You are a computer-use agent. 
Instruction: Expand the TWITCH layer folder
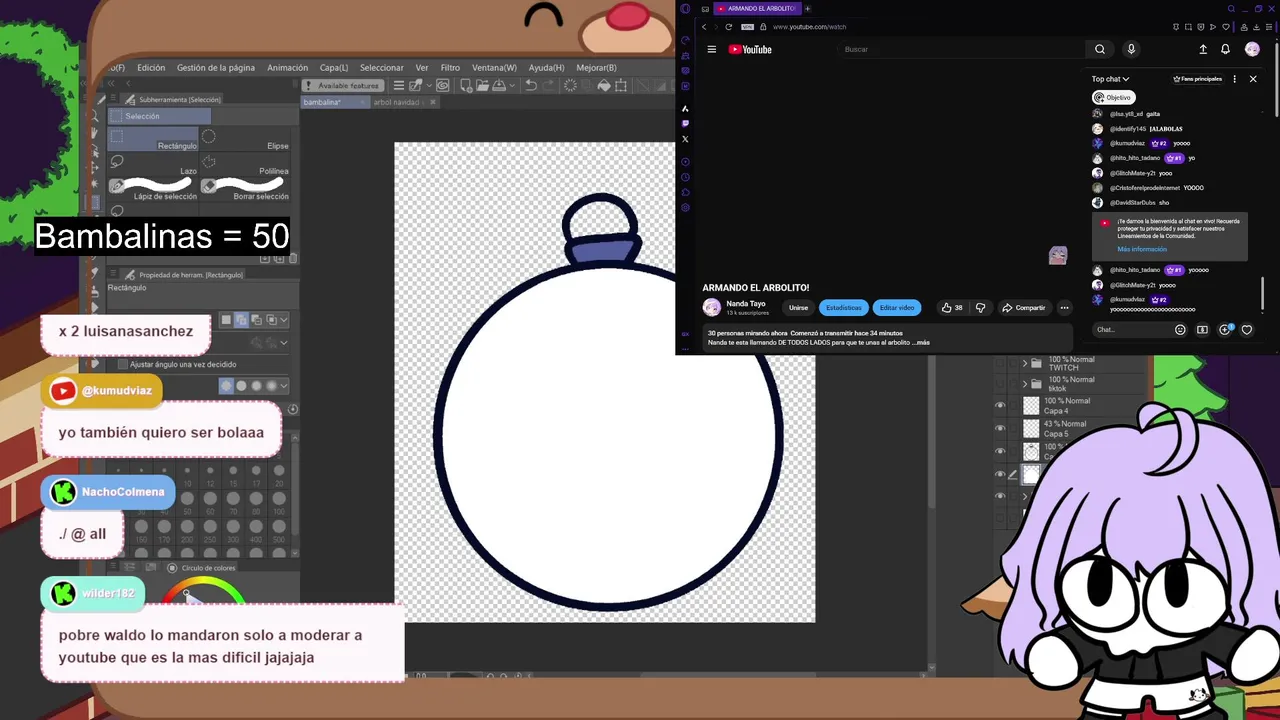pyautogui.click(x=1025, y=364)
